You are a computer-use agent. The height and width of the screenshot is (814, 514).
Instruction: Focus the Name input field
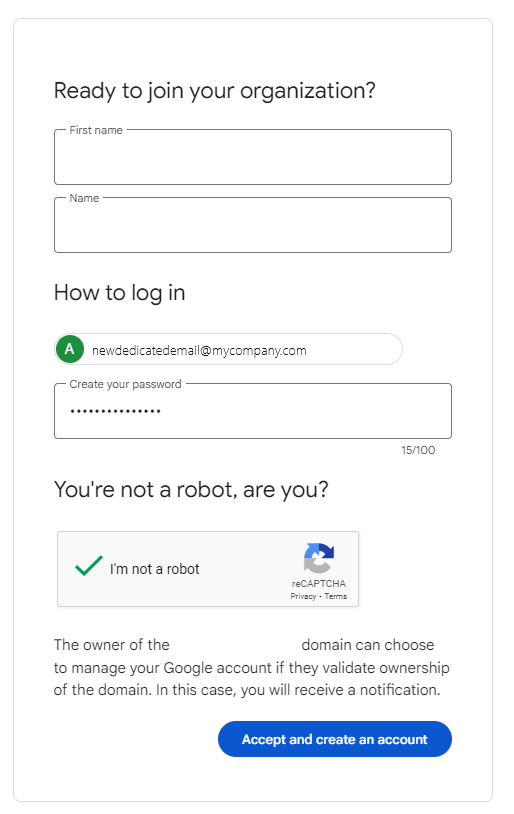pyautogui.click(x=253, y=225)
